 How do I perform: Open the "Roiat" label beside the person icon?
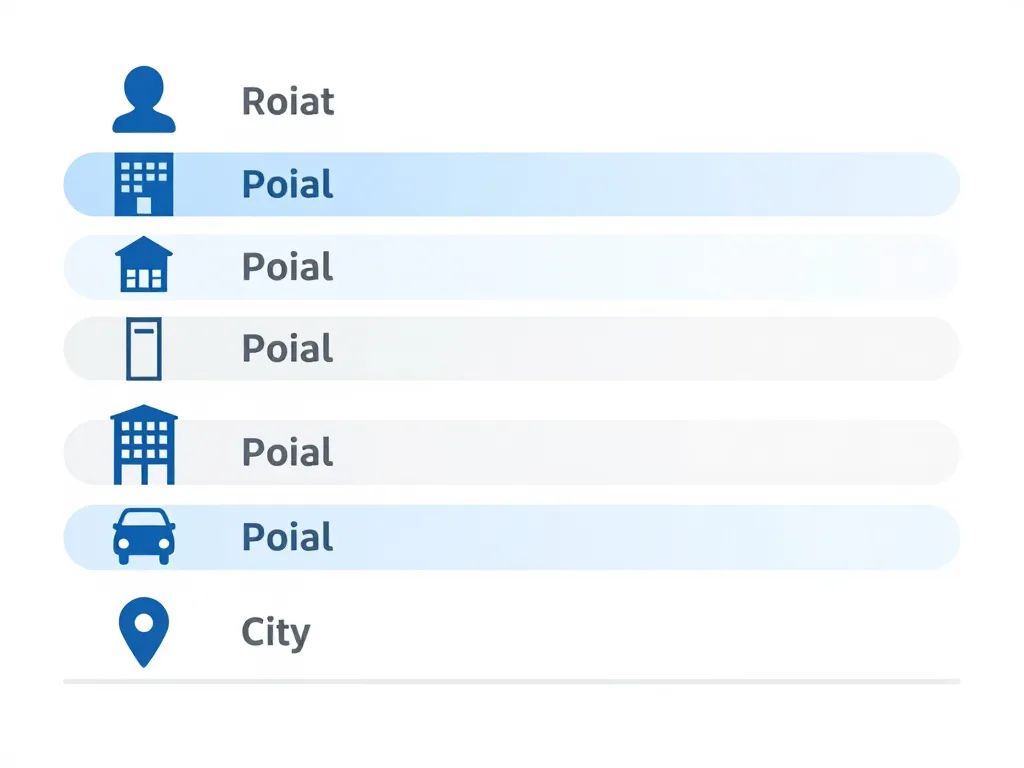(288, 102)
